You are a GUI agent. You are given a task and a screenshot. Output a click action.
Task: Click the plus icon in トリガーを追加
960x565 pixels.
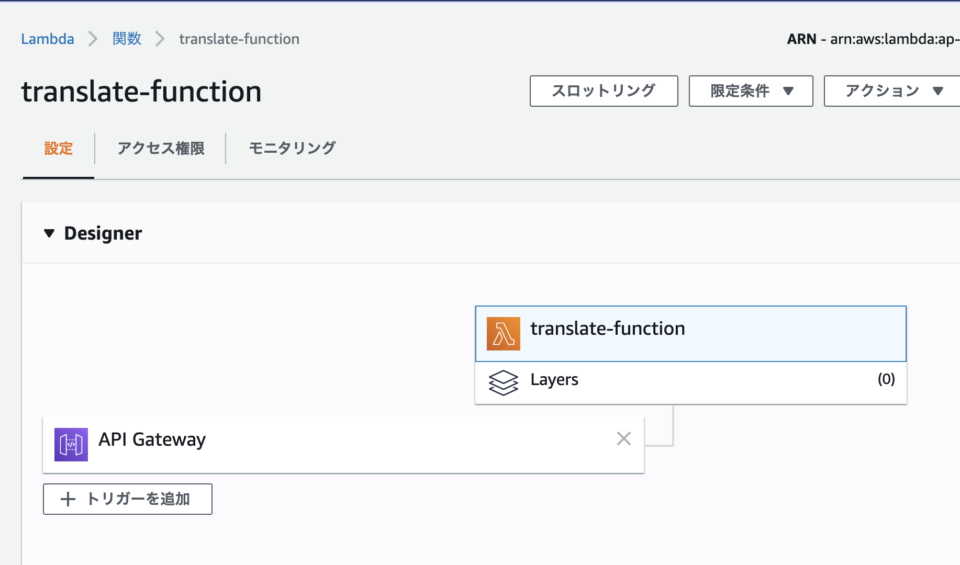[68, 500]
